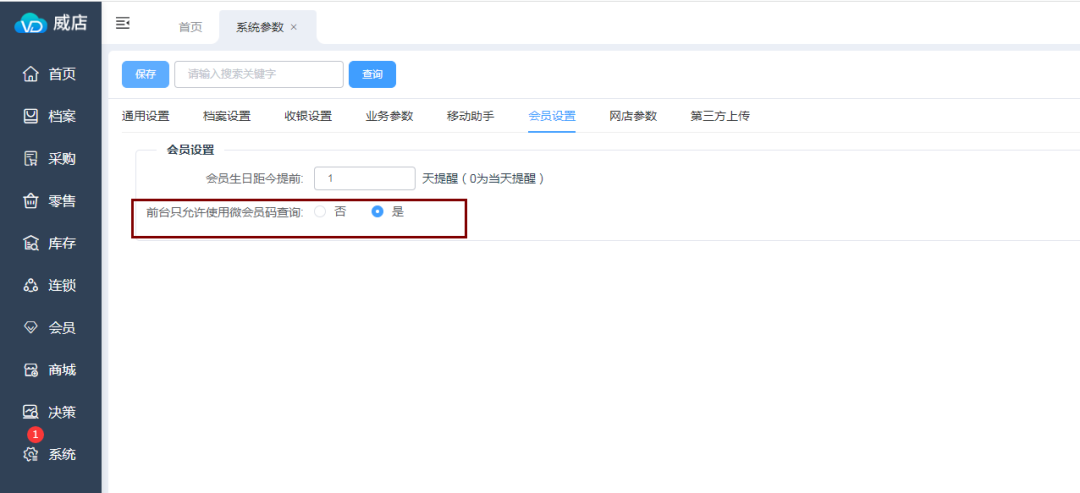This screenshot has height=493, width=1080.
Task: Collapse the sidebar with hamburger icon
Action: click(123, 22)
